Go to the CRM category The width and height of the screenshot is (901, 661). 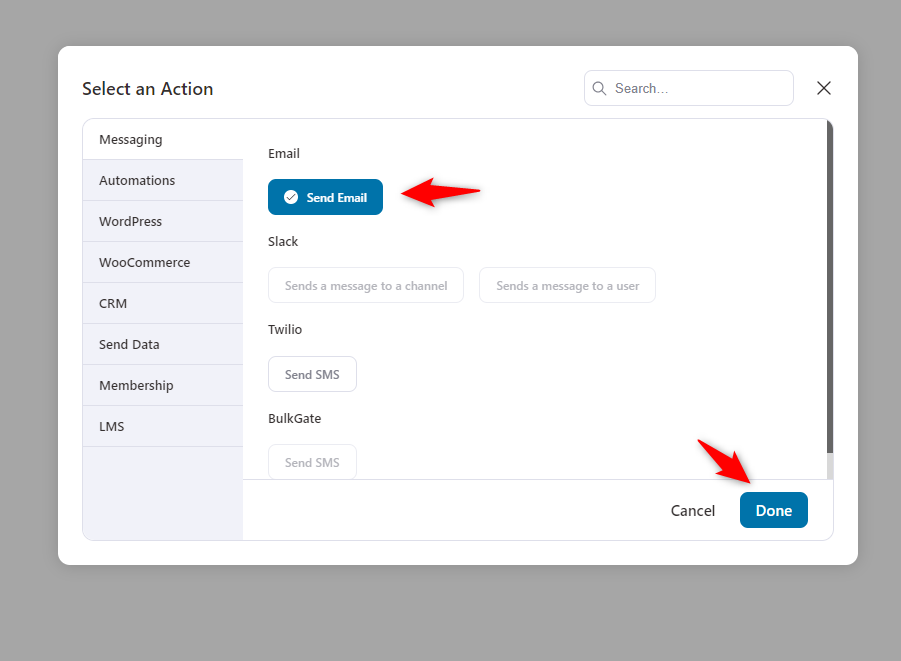tap(163, 303)
